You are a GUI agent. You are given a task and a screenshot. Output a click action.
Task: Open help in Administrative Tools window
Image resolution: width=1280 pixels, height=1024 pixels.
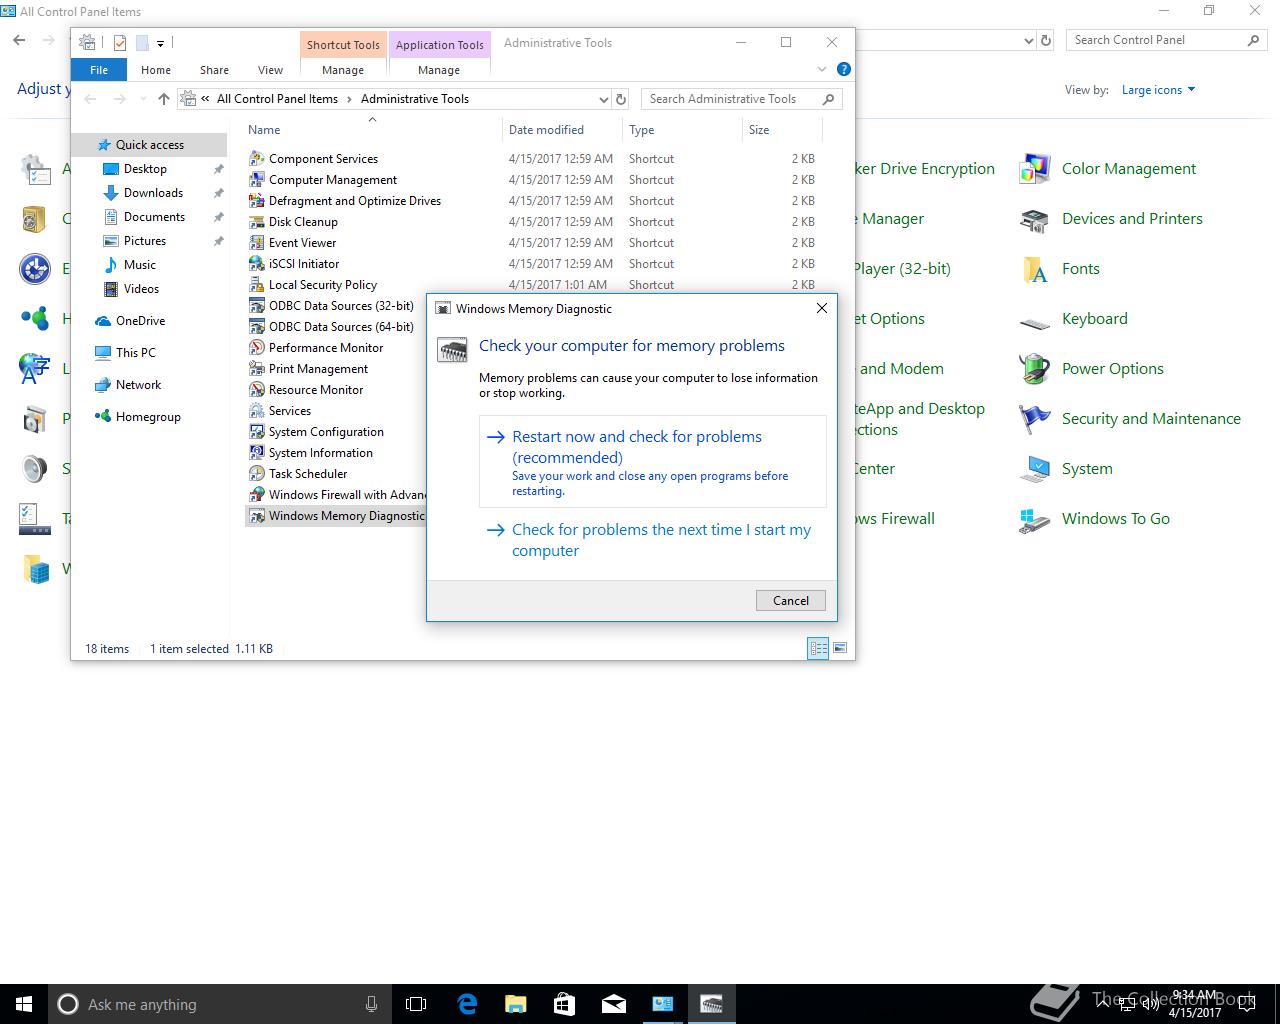pos(843,69)
